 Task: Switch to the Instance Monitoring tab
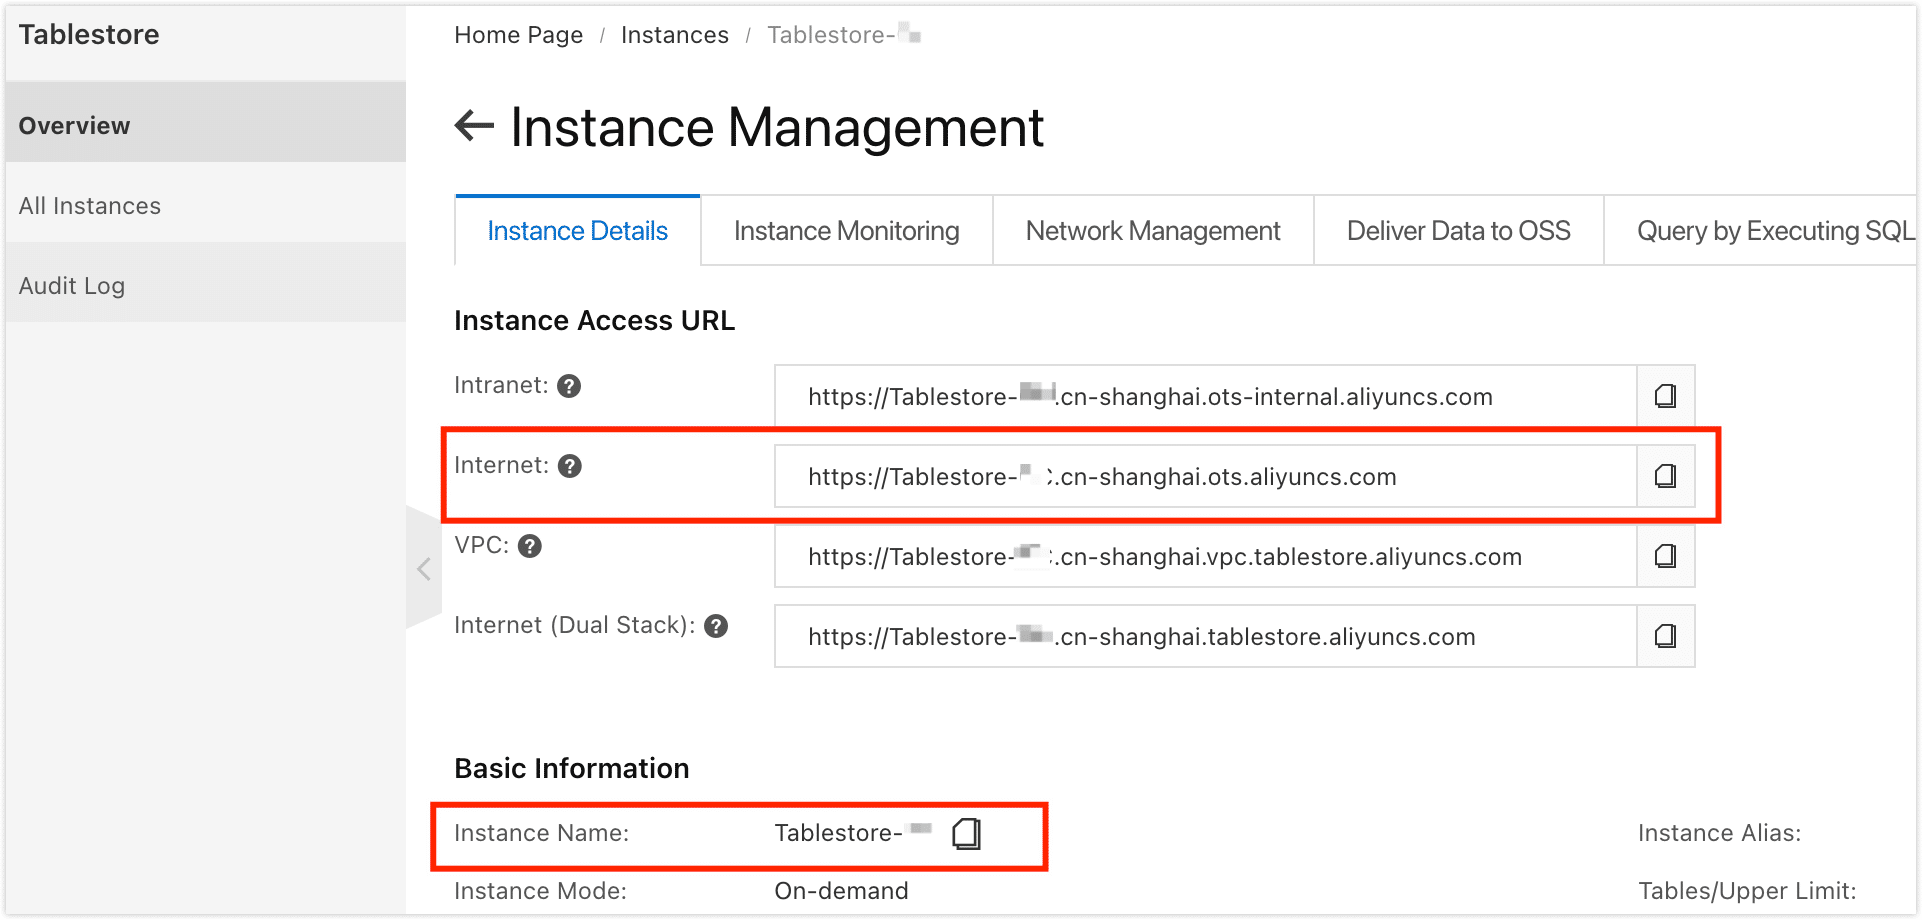845,230
